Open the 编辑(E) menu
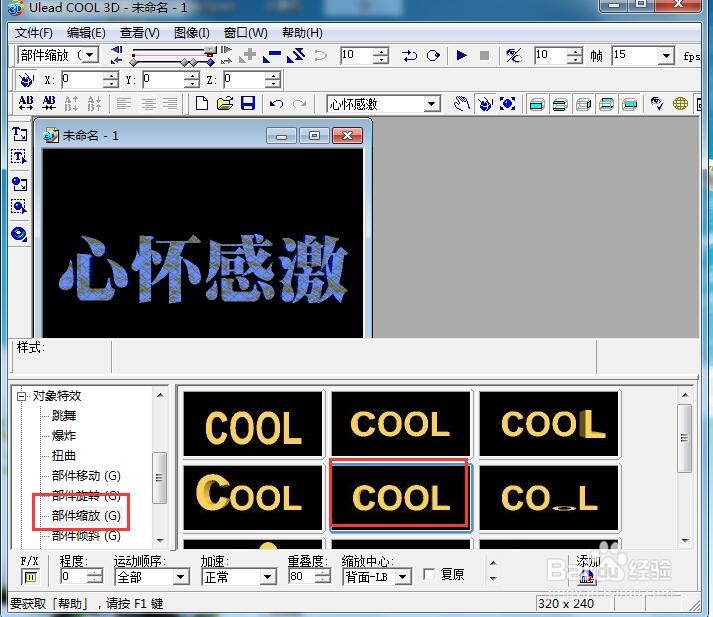The width and height of the screenshot is (713, 617). tap(86, 33)
